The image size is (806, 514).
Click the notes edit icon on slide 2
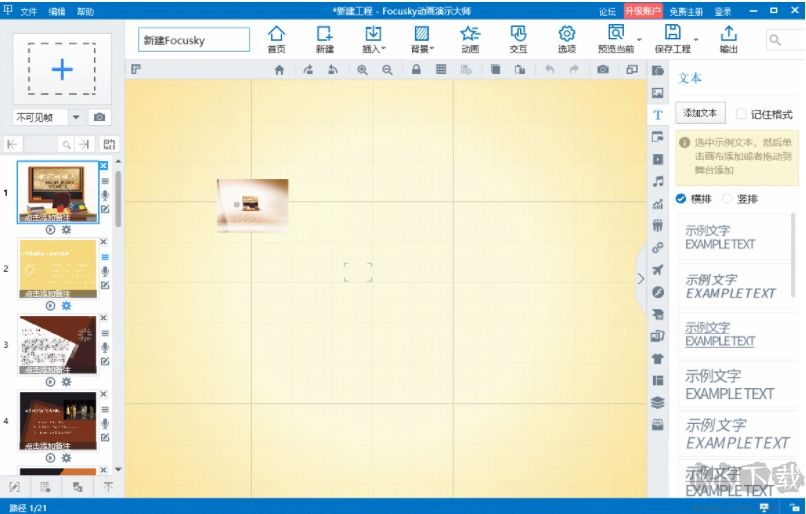[x=105, y=285]
